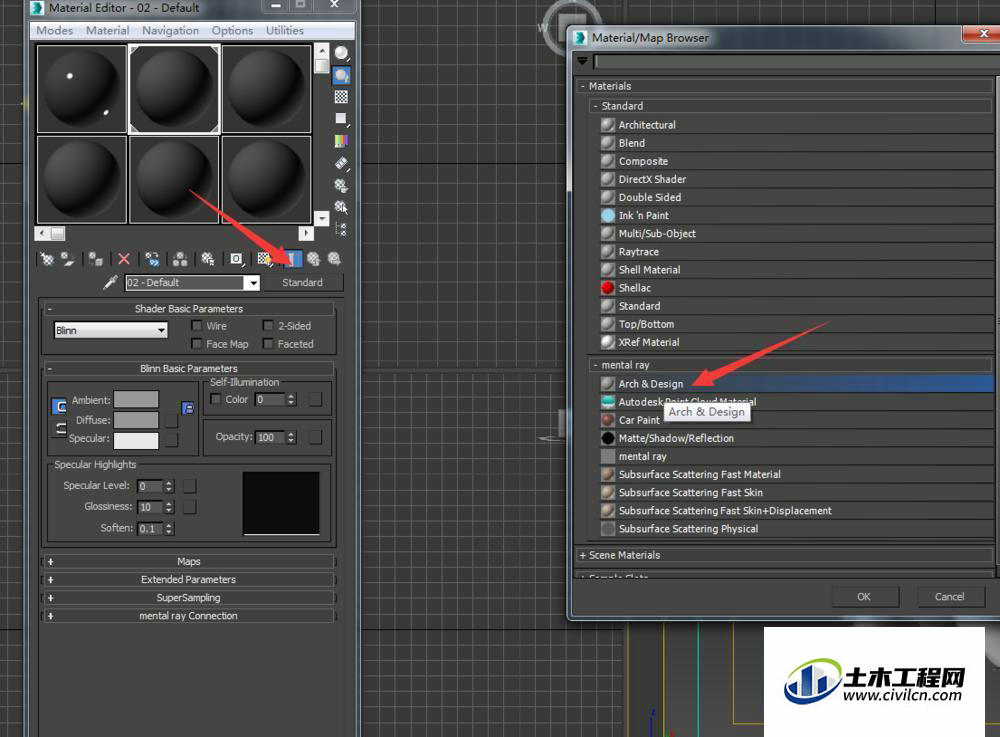Expand the SuperSampling rollout
Screen dimensions: 1000x737
click(189, 598)
